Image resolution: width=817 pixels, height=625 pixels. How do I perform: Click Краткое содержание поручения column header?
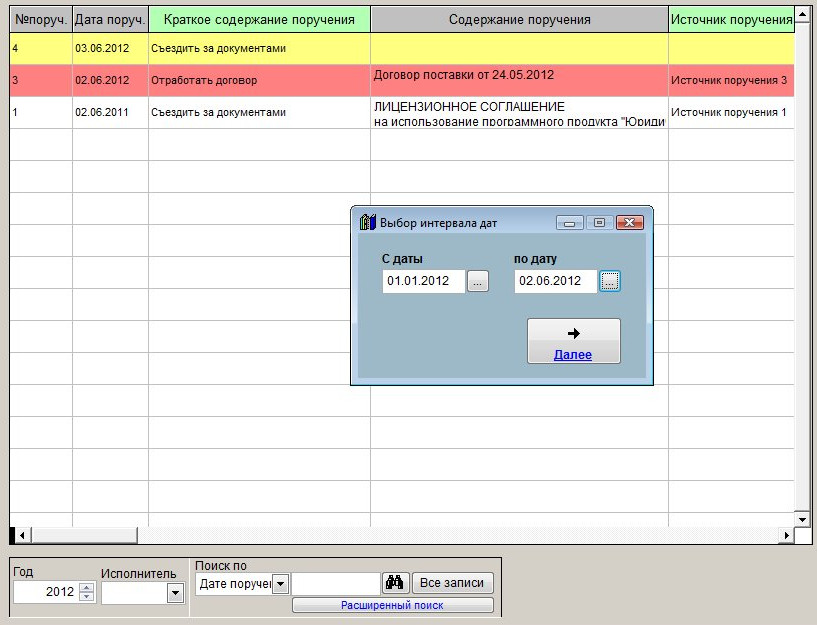click(x=259, y=20)
